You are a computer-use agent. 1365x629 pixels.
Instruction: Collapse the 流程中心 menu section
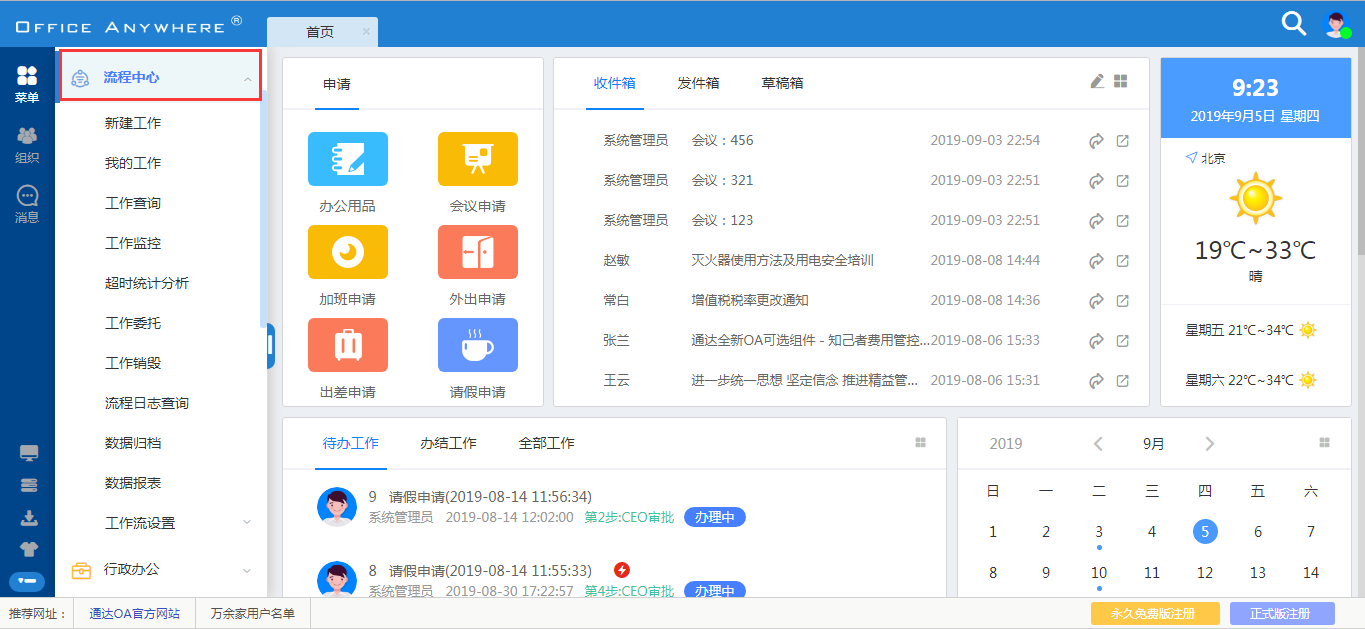[246, 78]
